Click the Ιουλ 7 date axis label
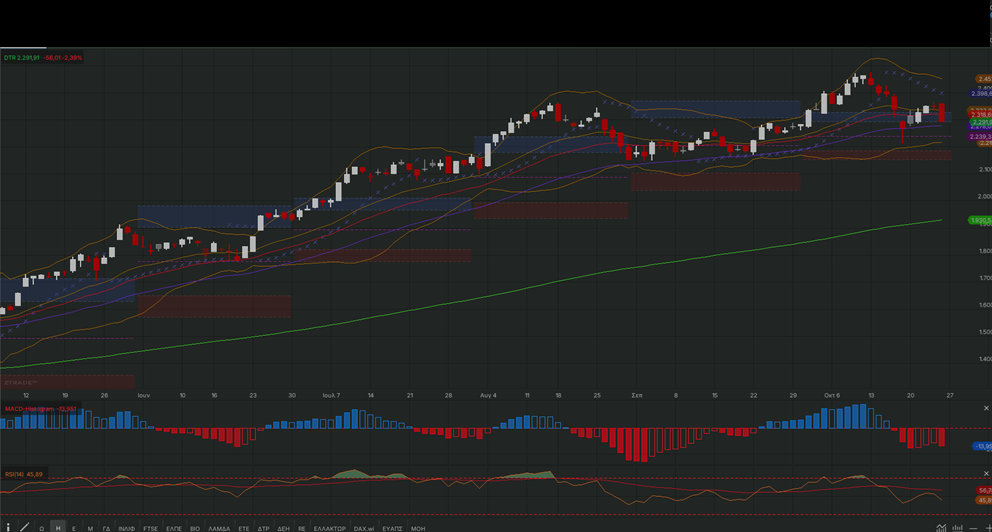Viewport: 992px width, 532px height. [331, 395]
